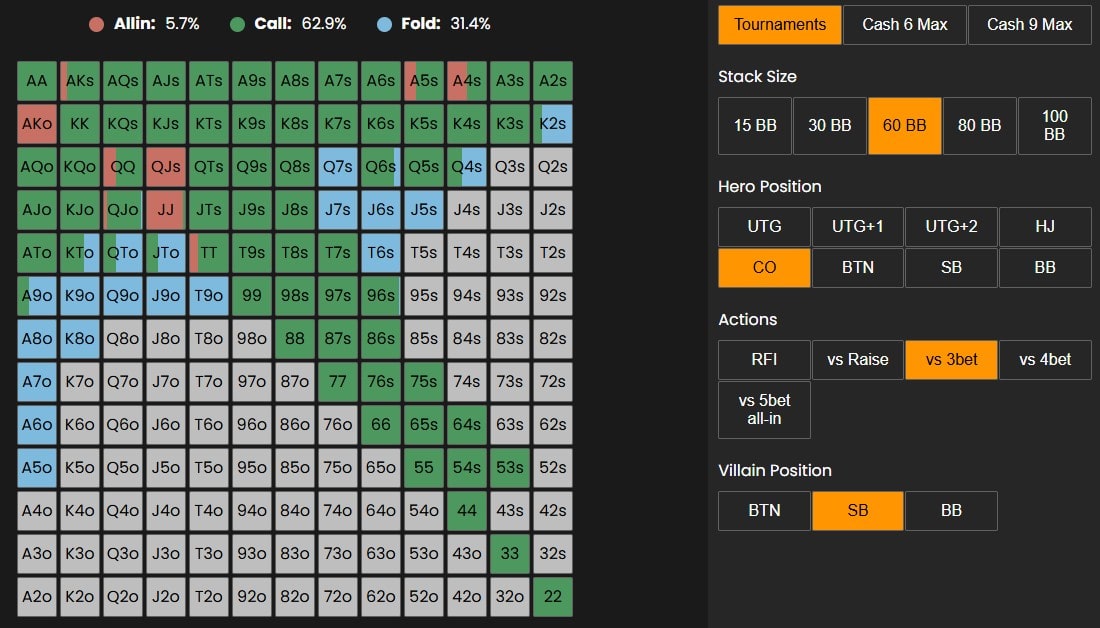Choose the 30 BB stack size

coord(829,125)
